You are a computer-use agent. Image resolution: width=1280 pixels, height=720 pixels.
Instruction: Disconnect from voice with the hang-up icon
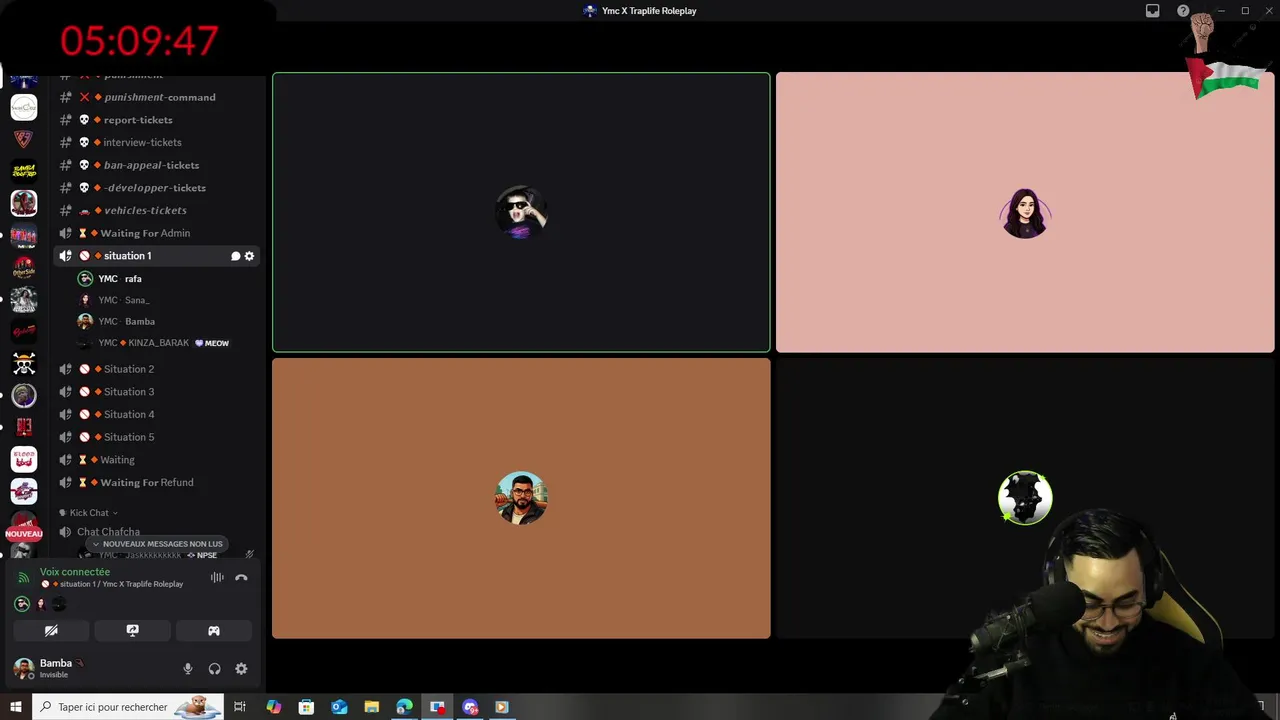tap(241, 577)
